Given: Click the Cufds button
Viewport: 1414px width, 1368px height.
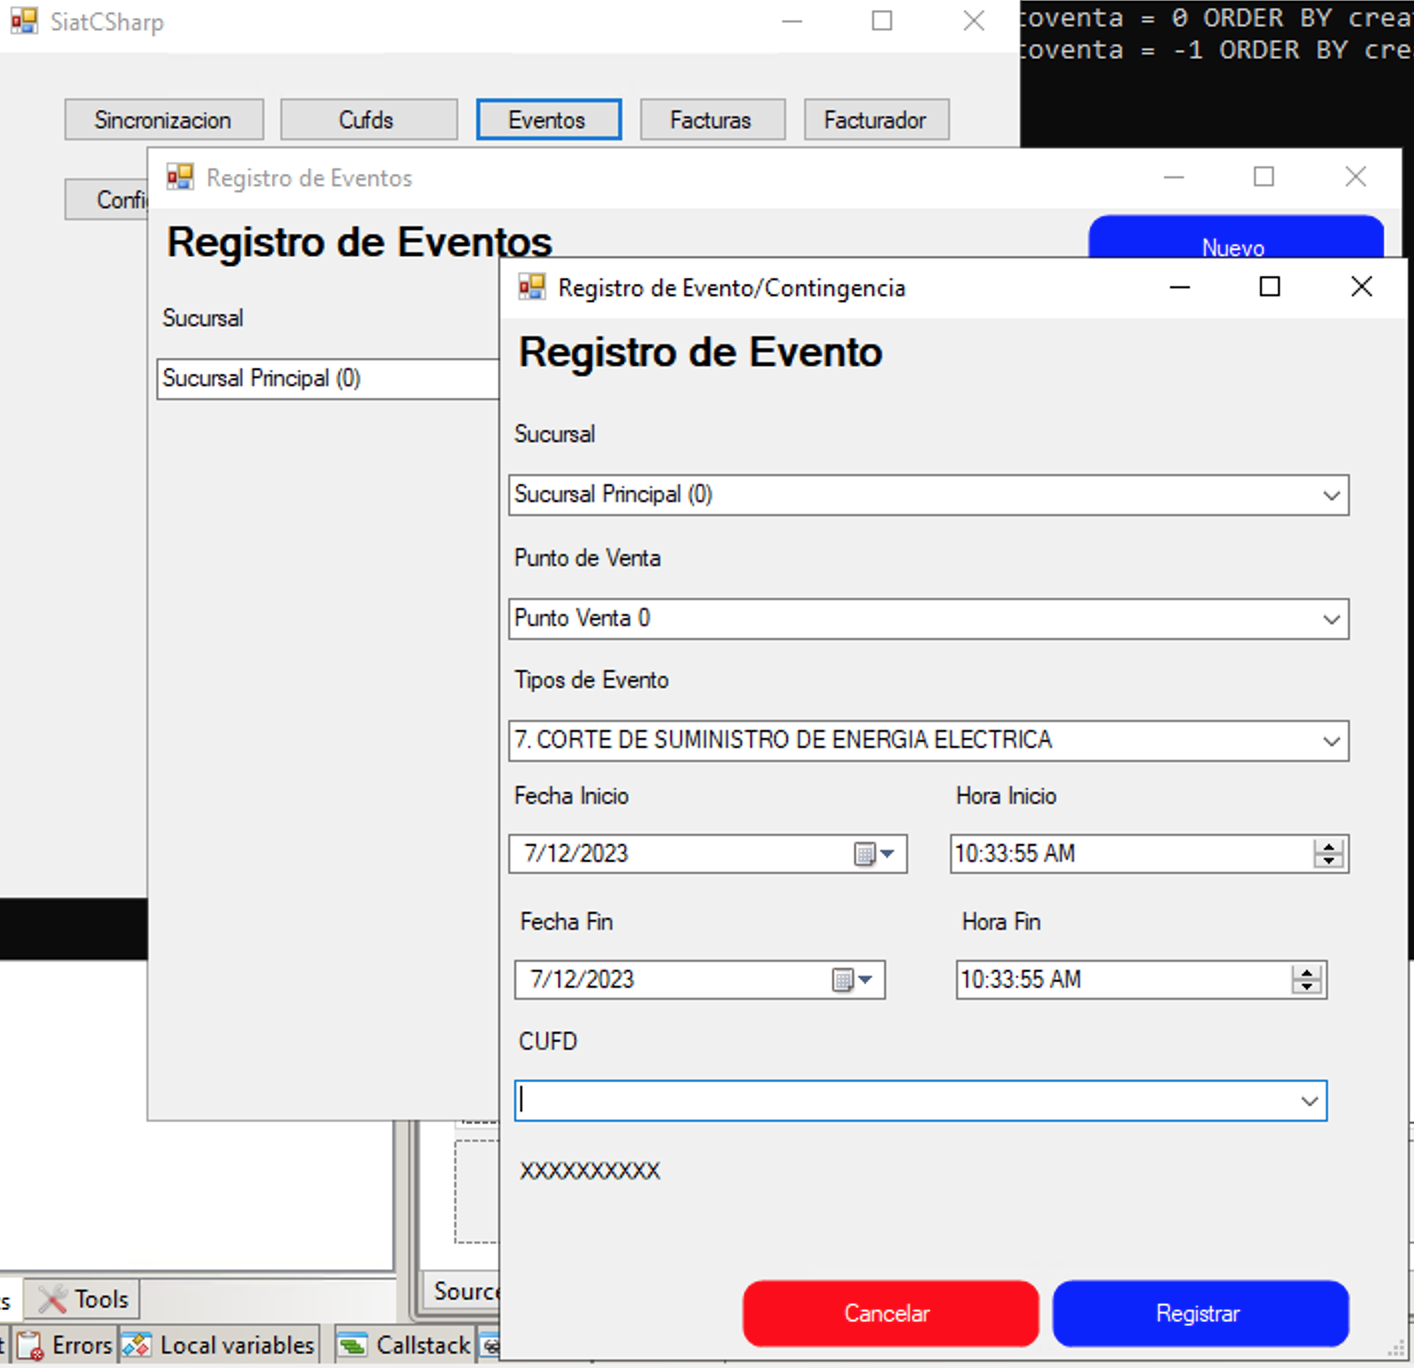Looking at the screenshot, I should tap(367, 120).
